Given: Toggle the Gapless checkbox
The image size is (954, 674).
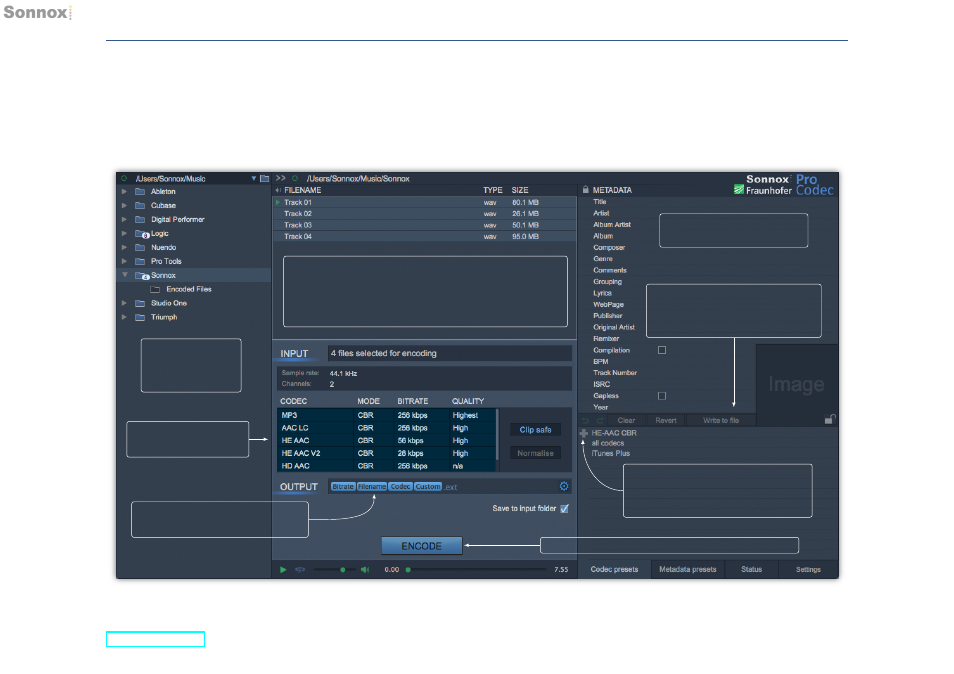Looking at the screenshot, I should 662,395.
